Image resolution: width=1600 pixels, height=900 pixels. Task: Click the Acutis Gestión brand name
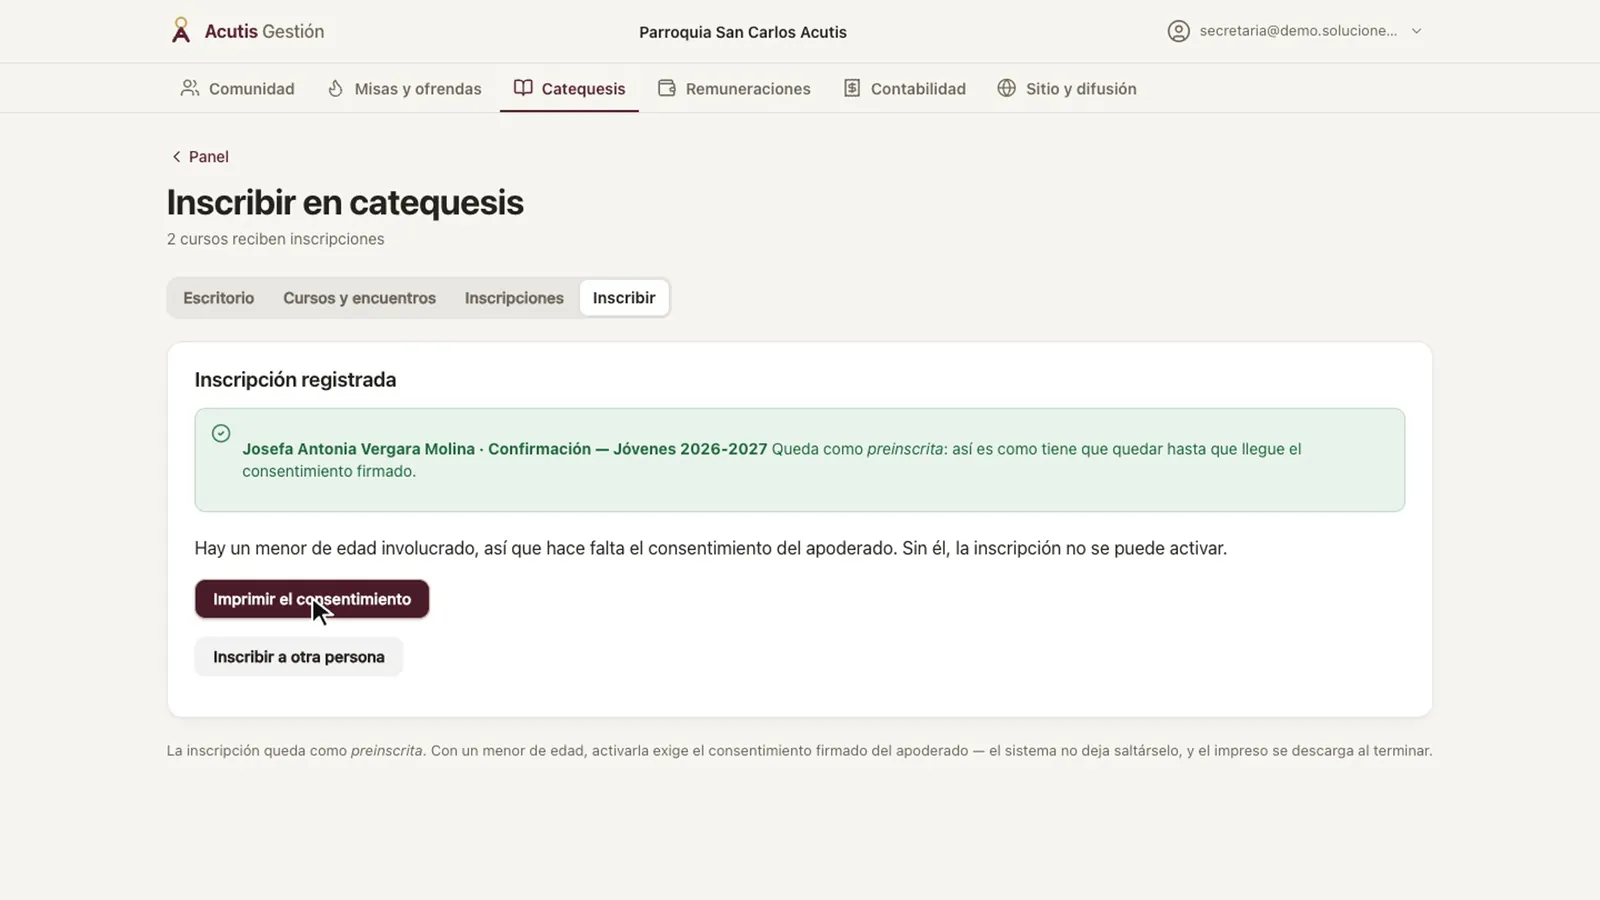[264, 31]
